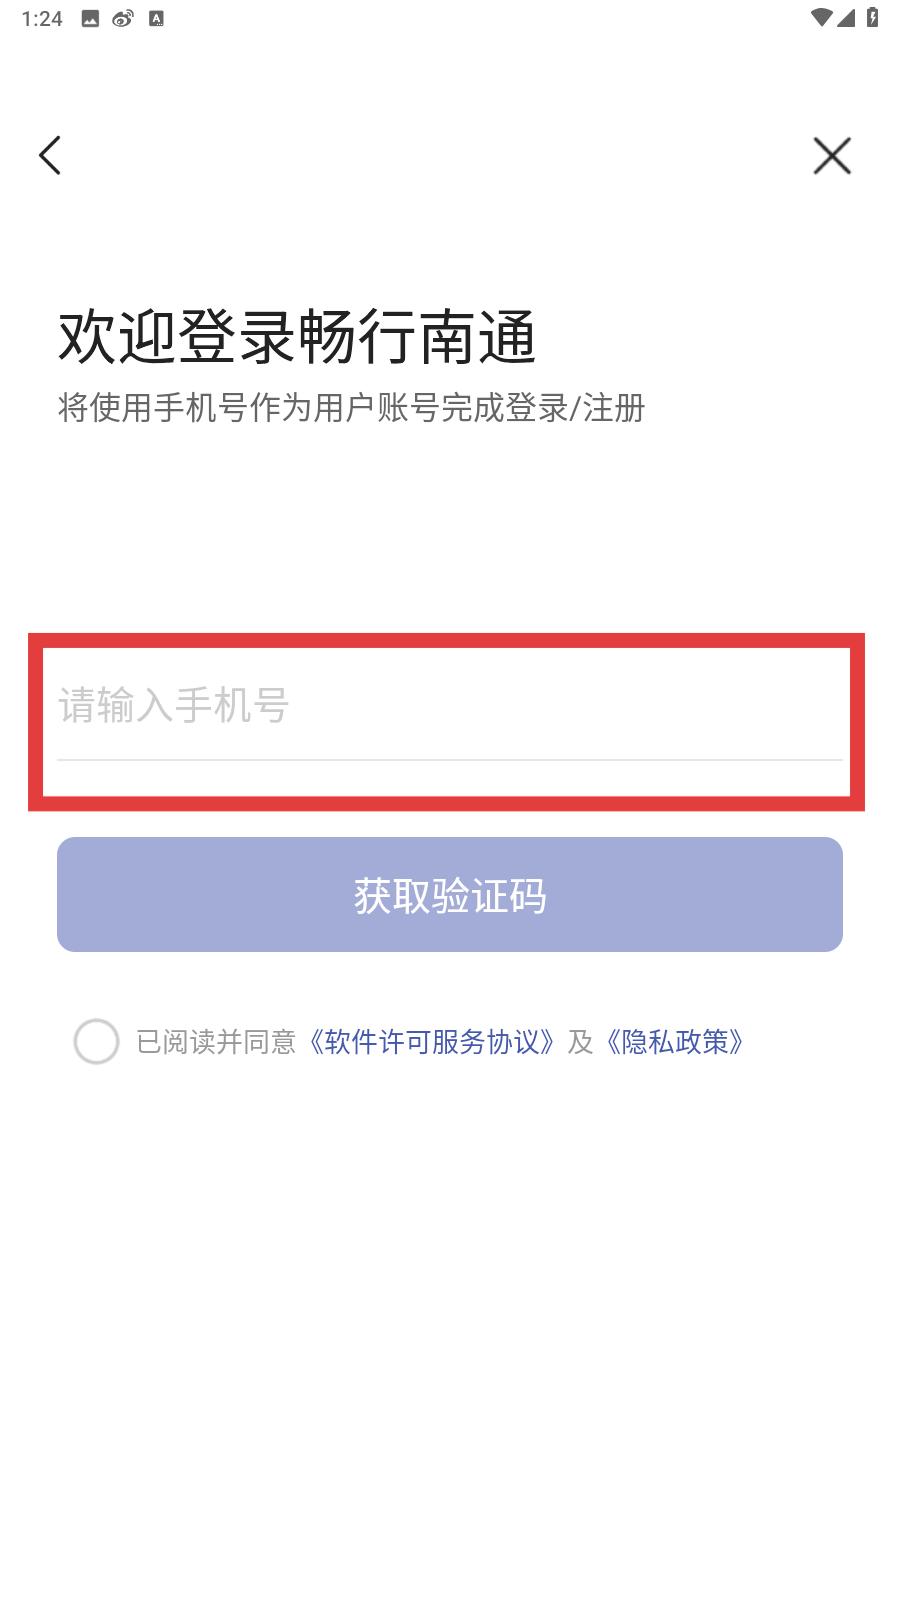
Task: Open the 《软件许可服务协议》 link
Action: tap(430, 1042)
